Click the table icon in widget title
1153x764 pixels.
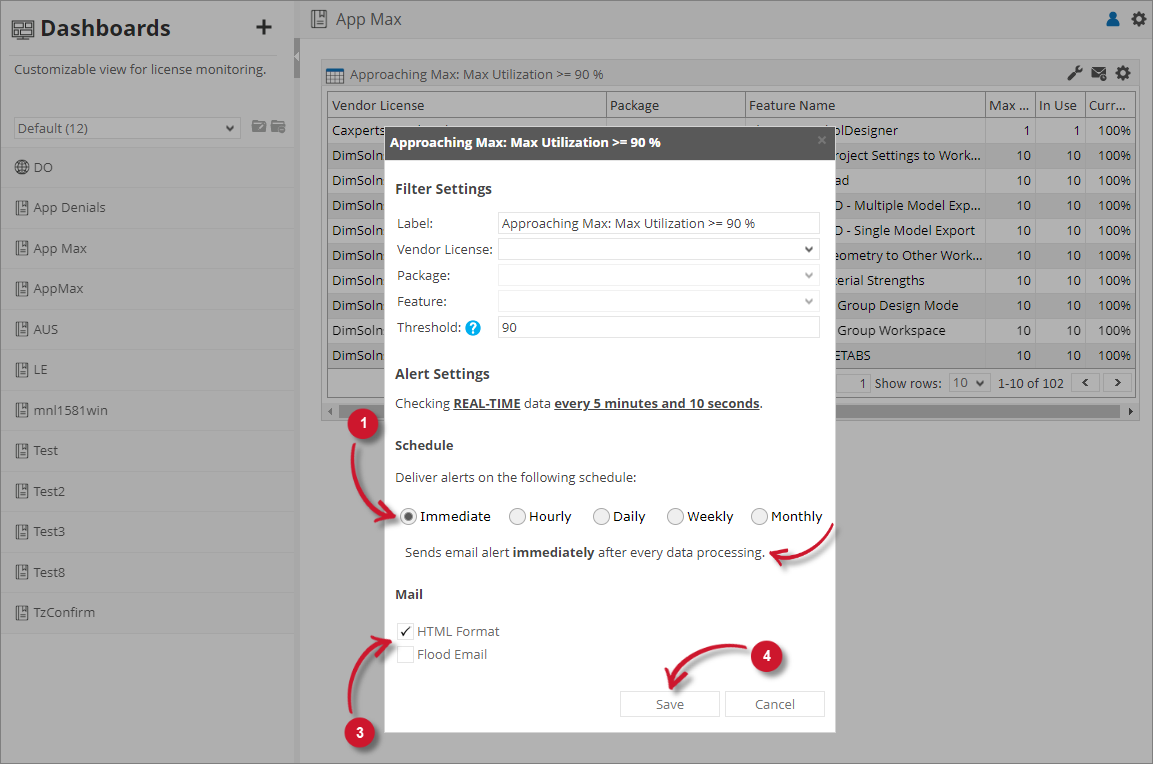click(335, 75)
